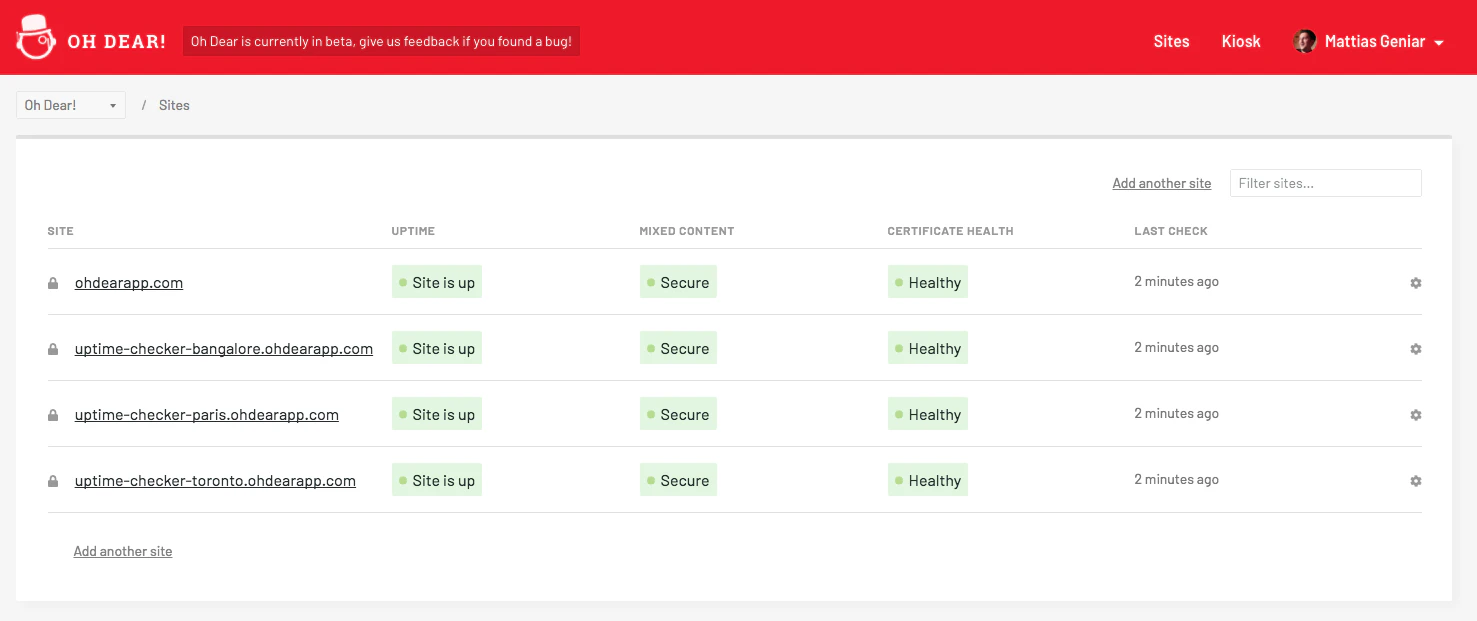
Task: Open settings gear for uptime-checker-bangalore row
Action: 1415,349
